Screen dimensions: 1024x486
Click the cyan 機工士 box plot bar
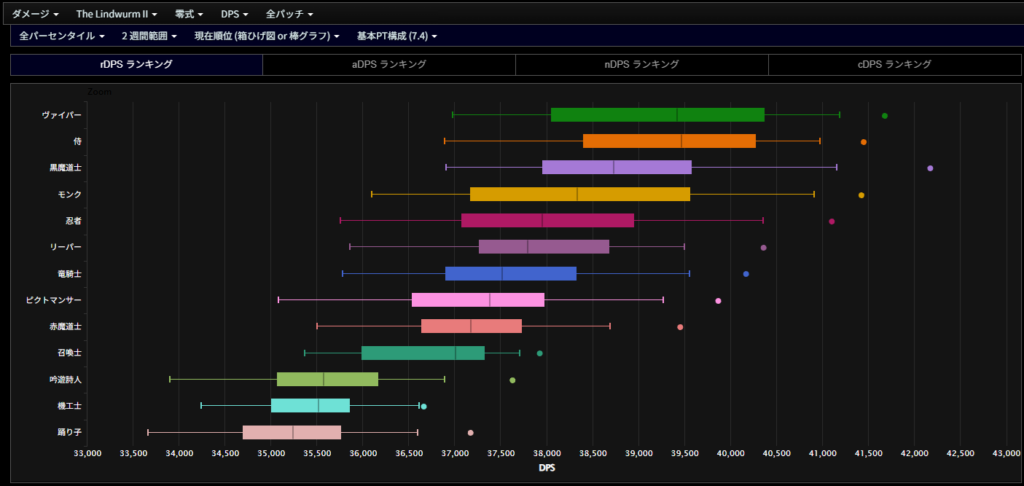click(310, 405)
